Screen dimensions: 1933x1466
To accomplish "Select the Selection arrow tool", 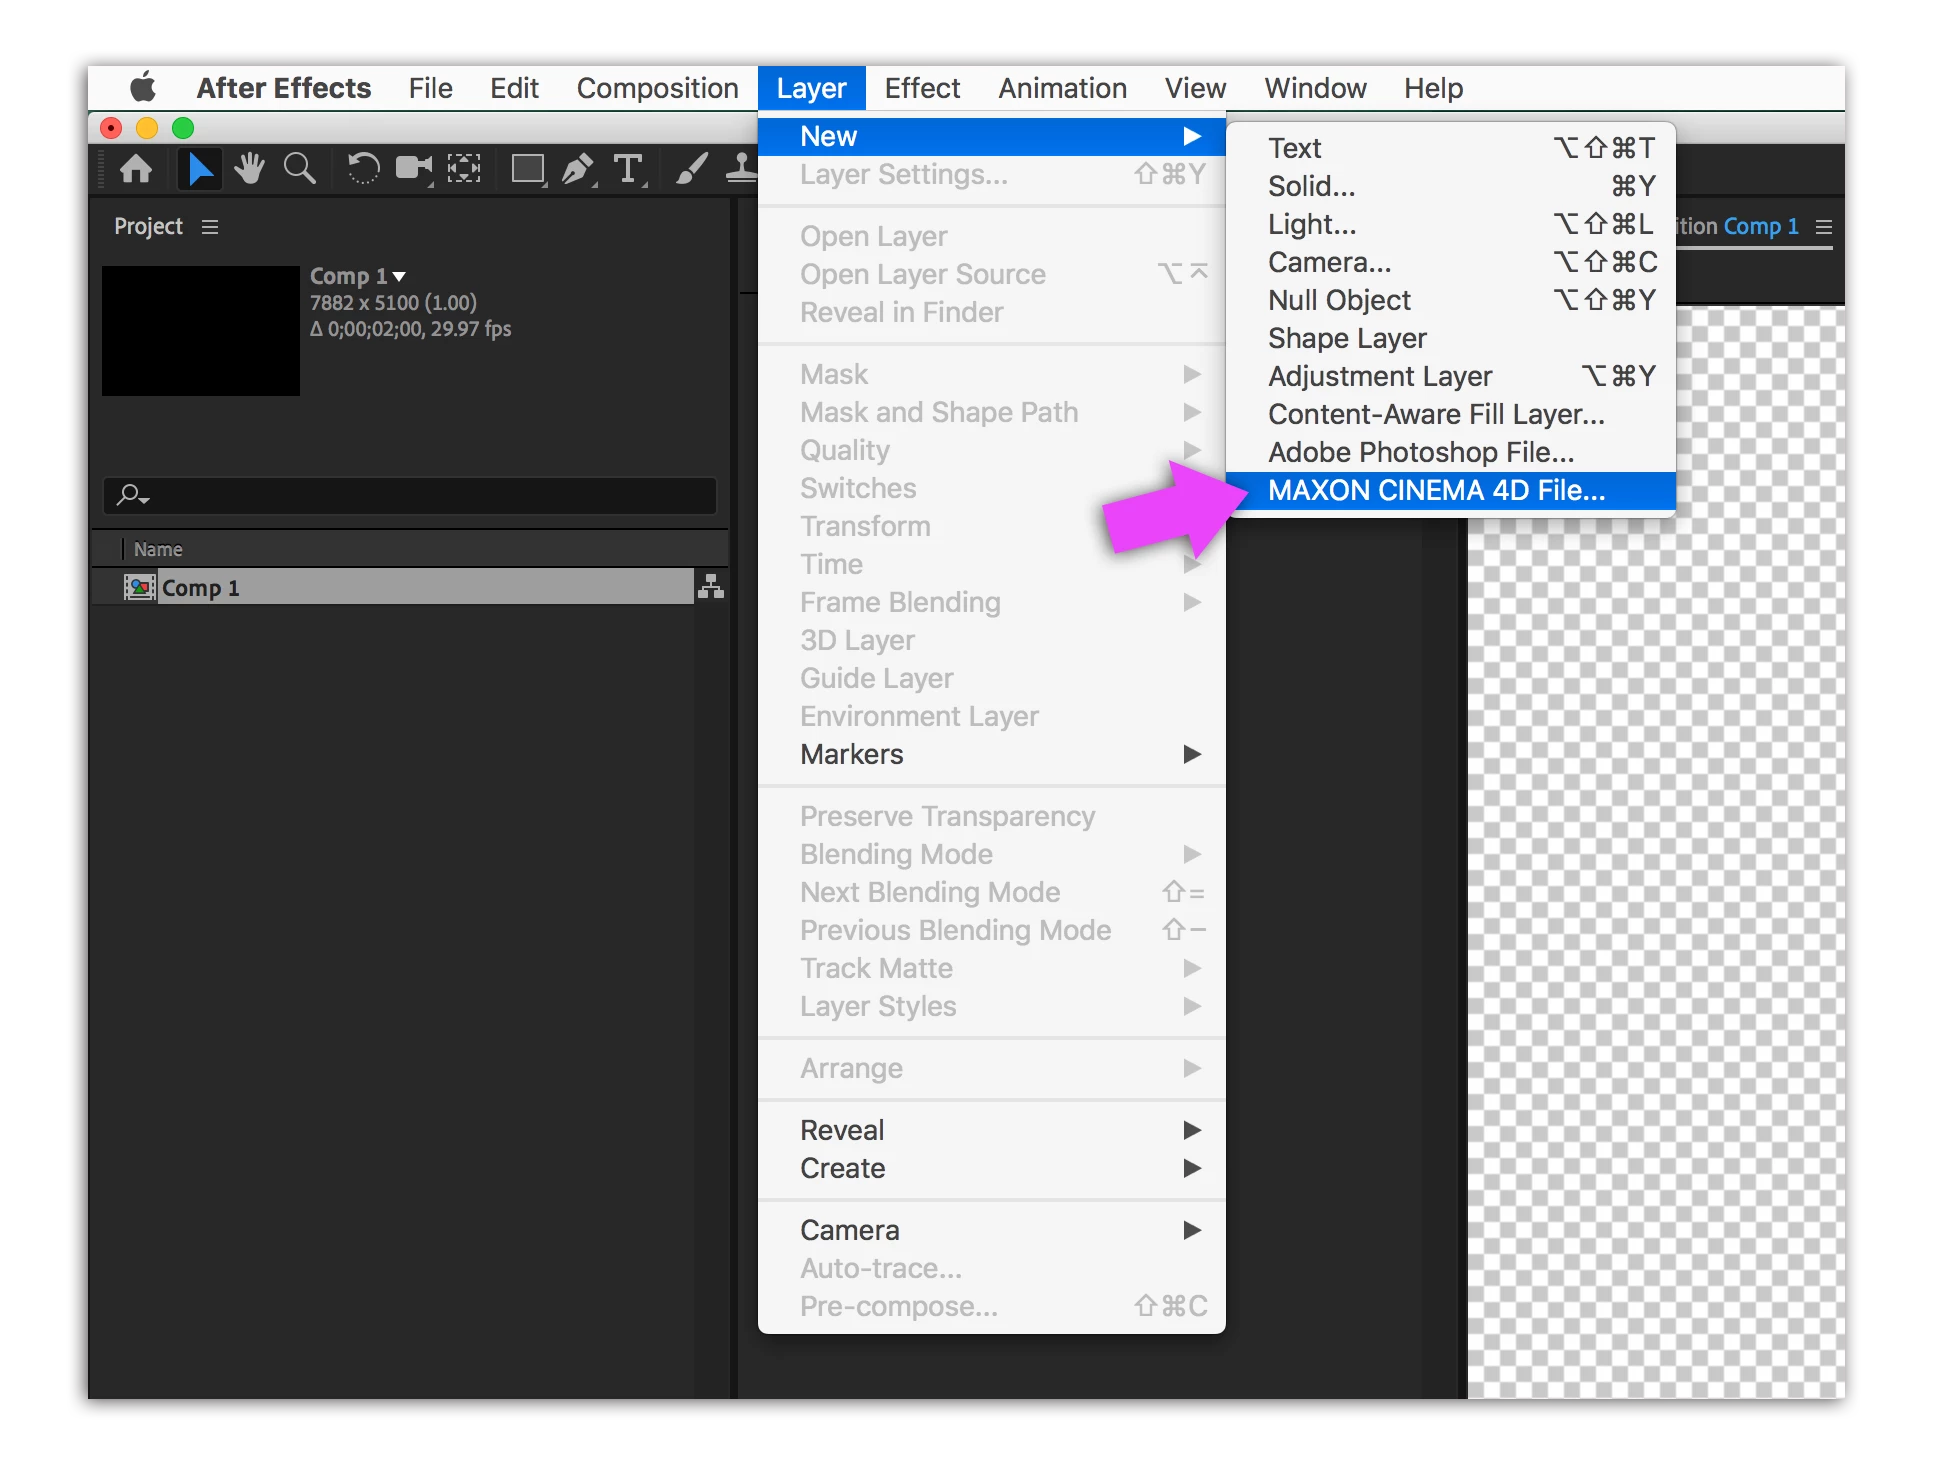I will [200, 169].
